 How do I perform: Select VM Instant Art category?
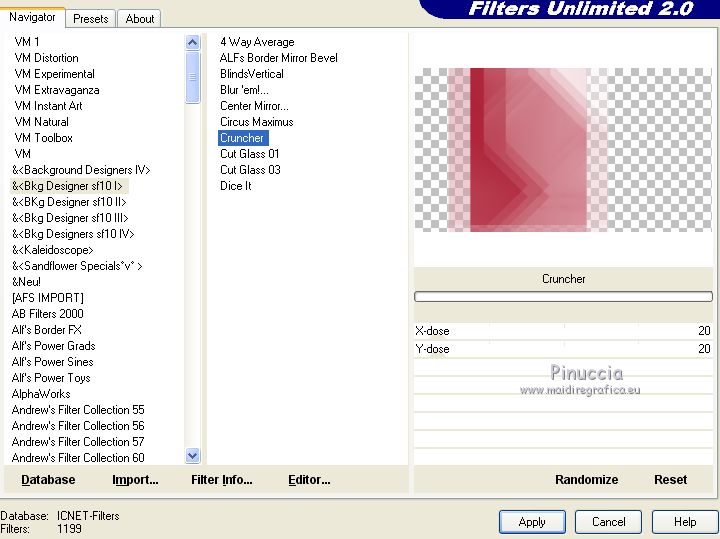point(48,106)
